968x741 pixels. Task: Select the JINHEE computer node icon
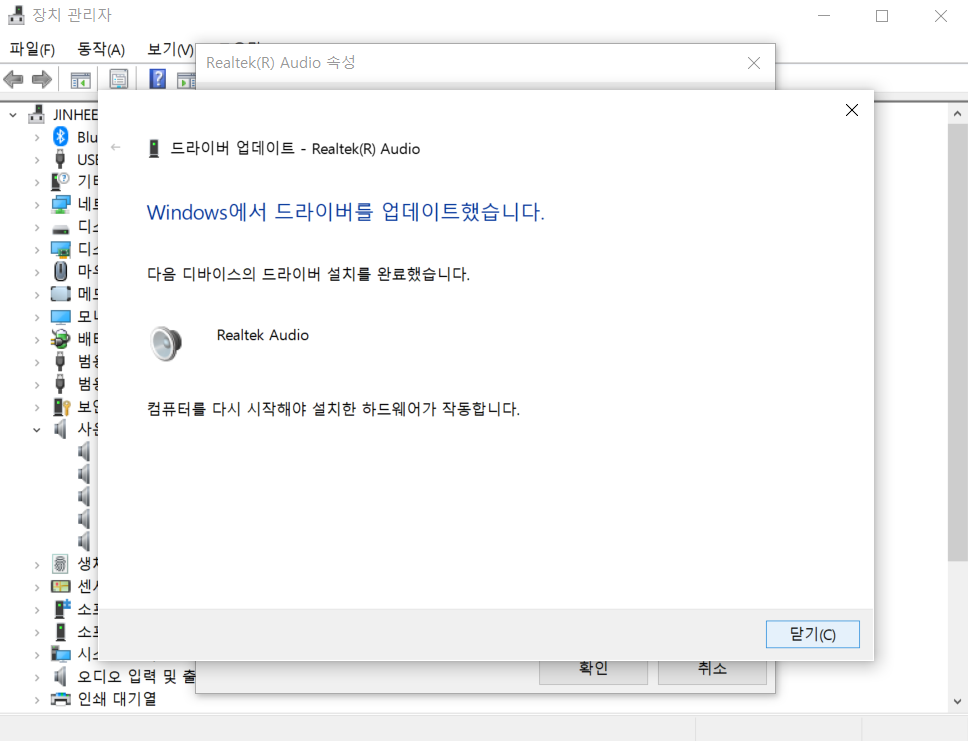coord(37,114)
